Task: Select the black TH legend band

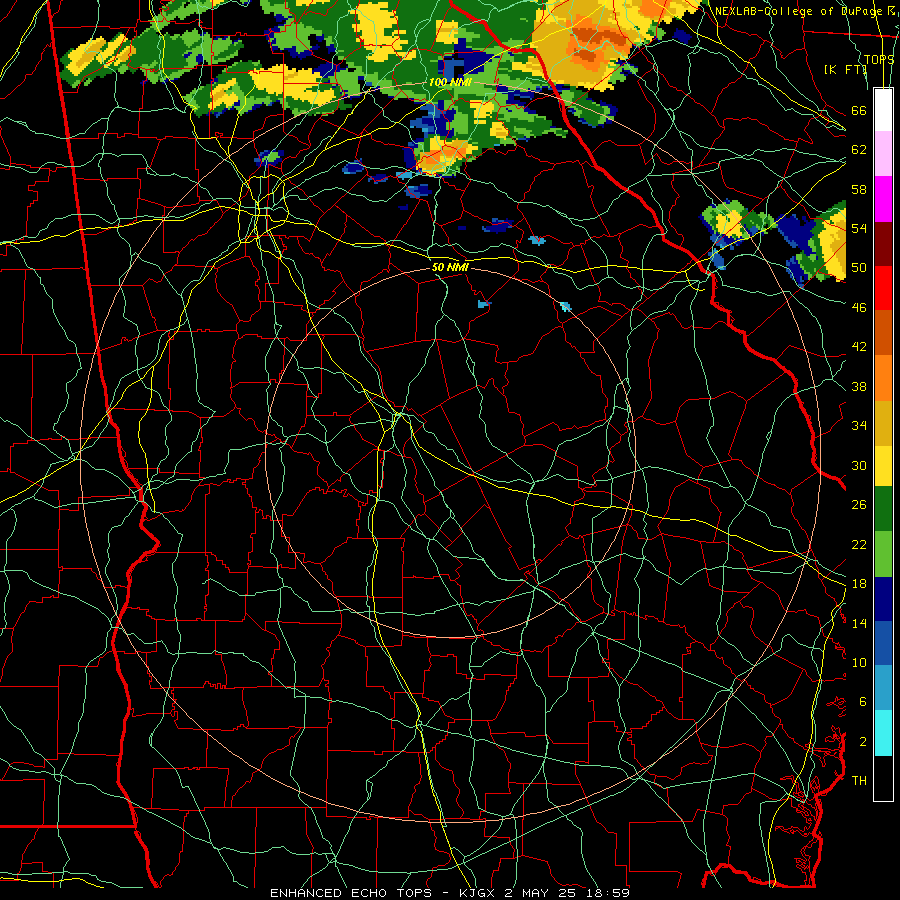Action: [x=883, y=778]
